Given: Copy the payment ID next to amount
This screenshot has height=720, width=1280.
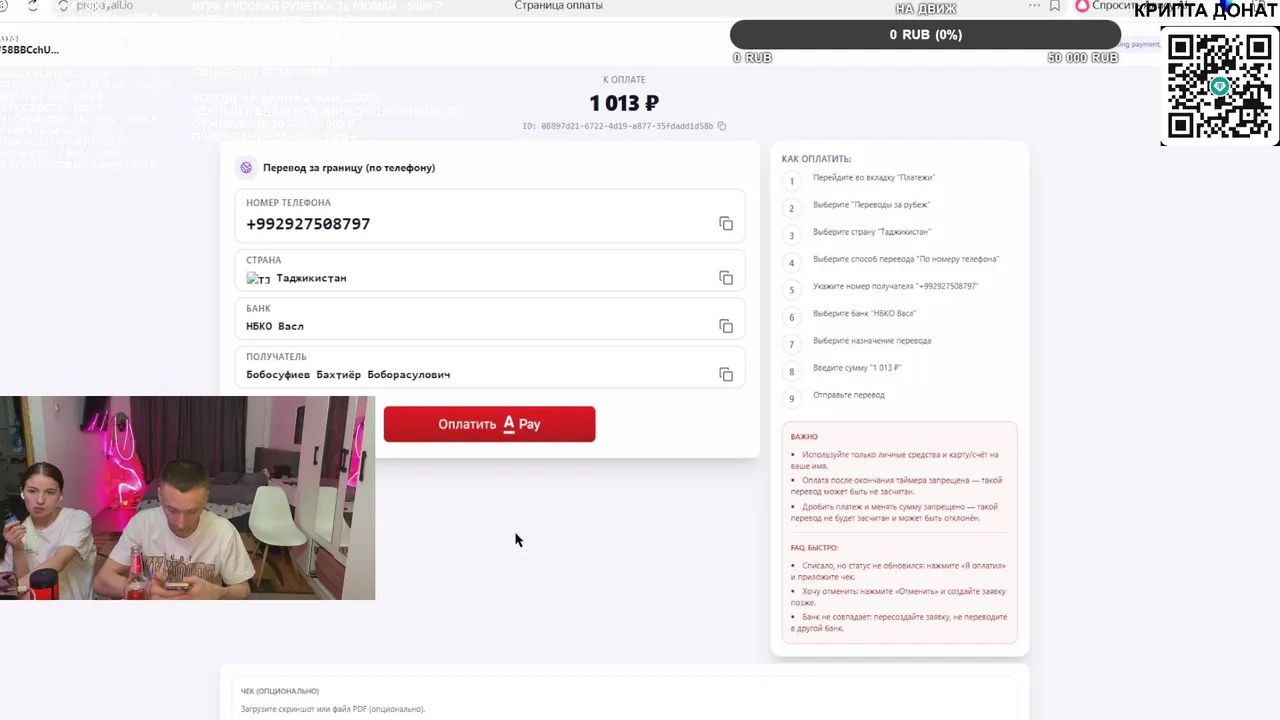Looking at the screenshot, I should pos(722,126).
